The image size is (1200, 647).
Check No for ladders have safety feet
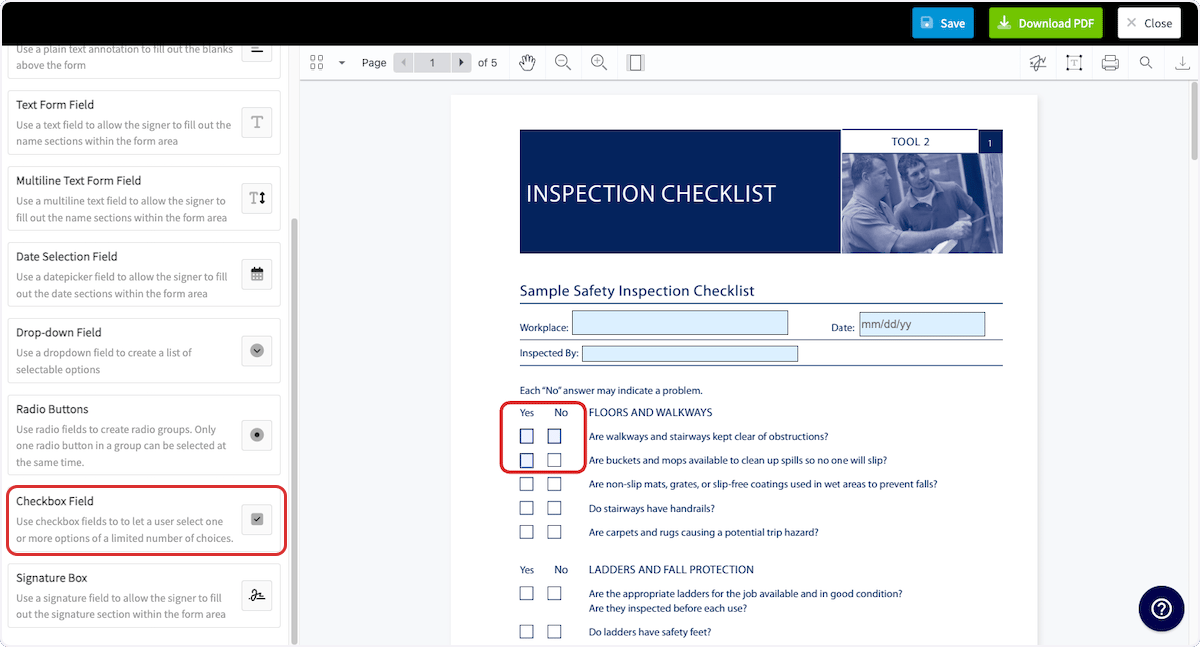pyautogui.click(x=554, y=631)
